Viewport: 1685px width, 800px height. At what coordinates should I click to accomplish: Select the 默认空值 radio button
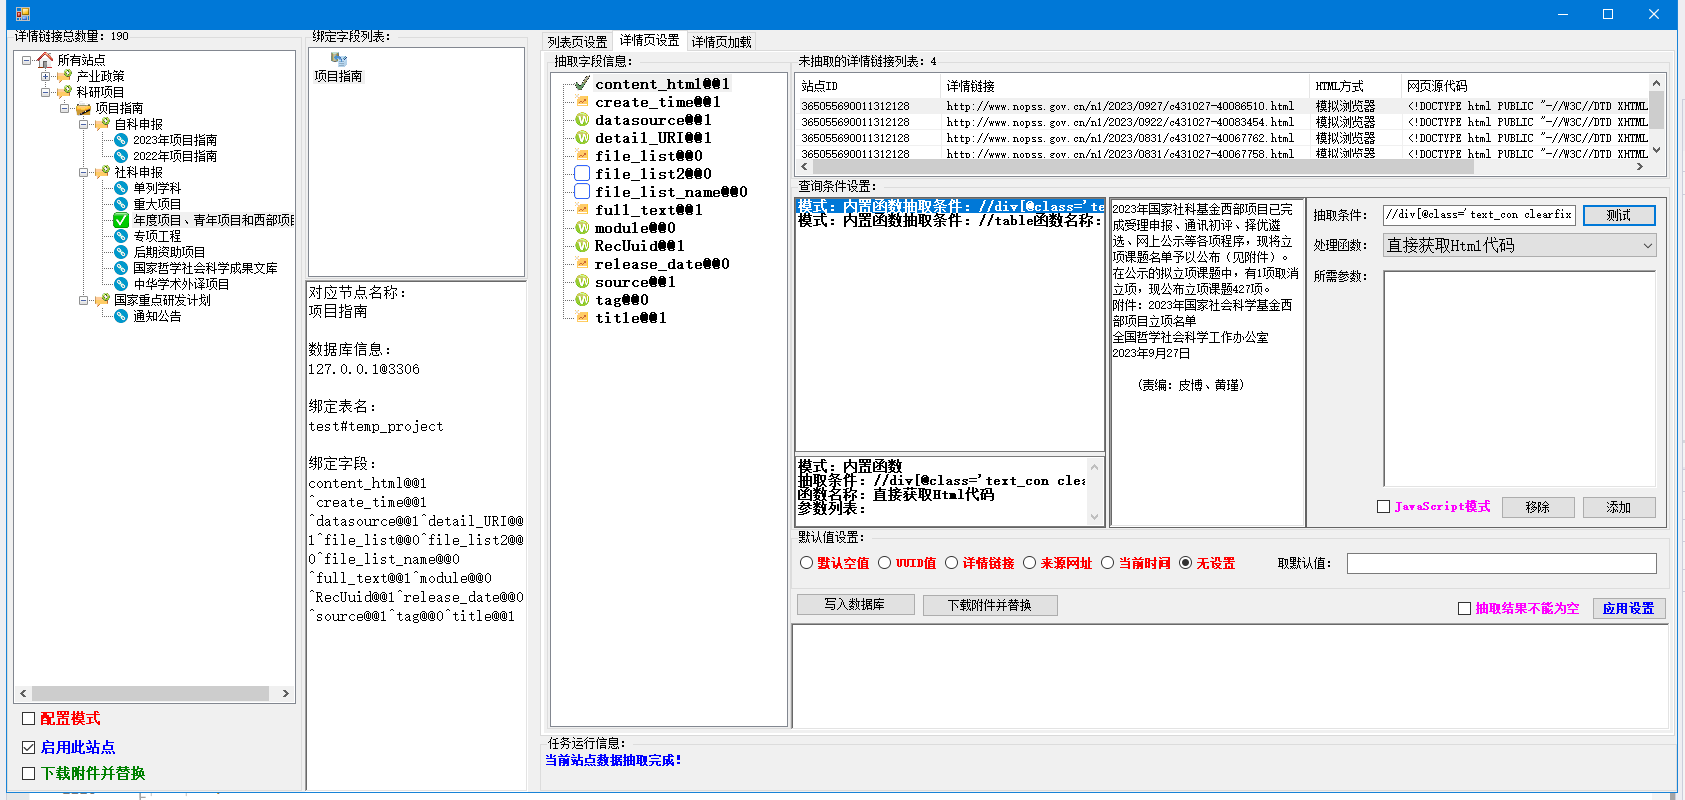coord(806,563)
